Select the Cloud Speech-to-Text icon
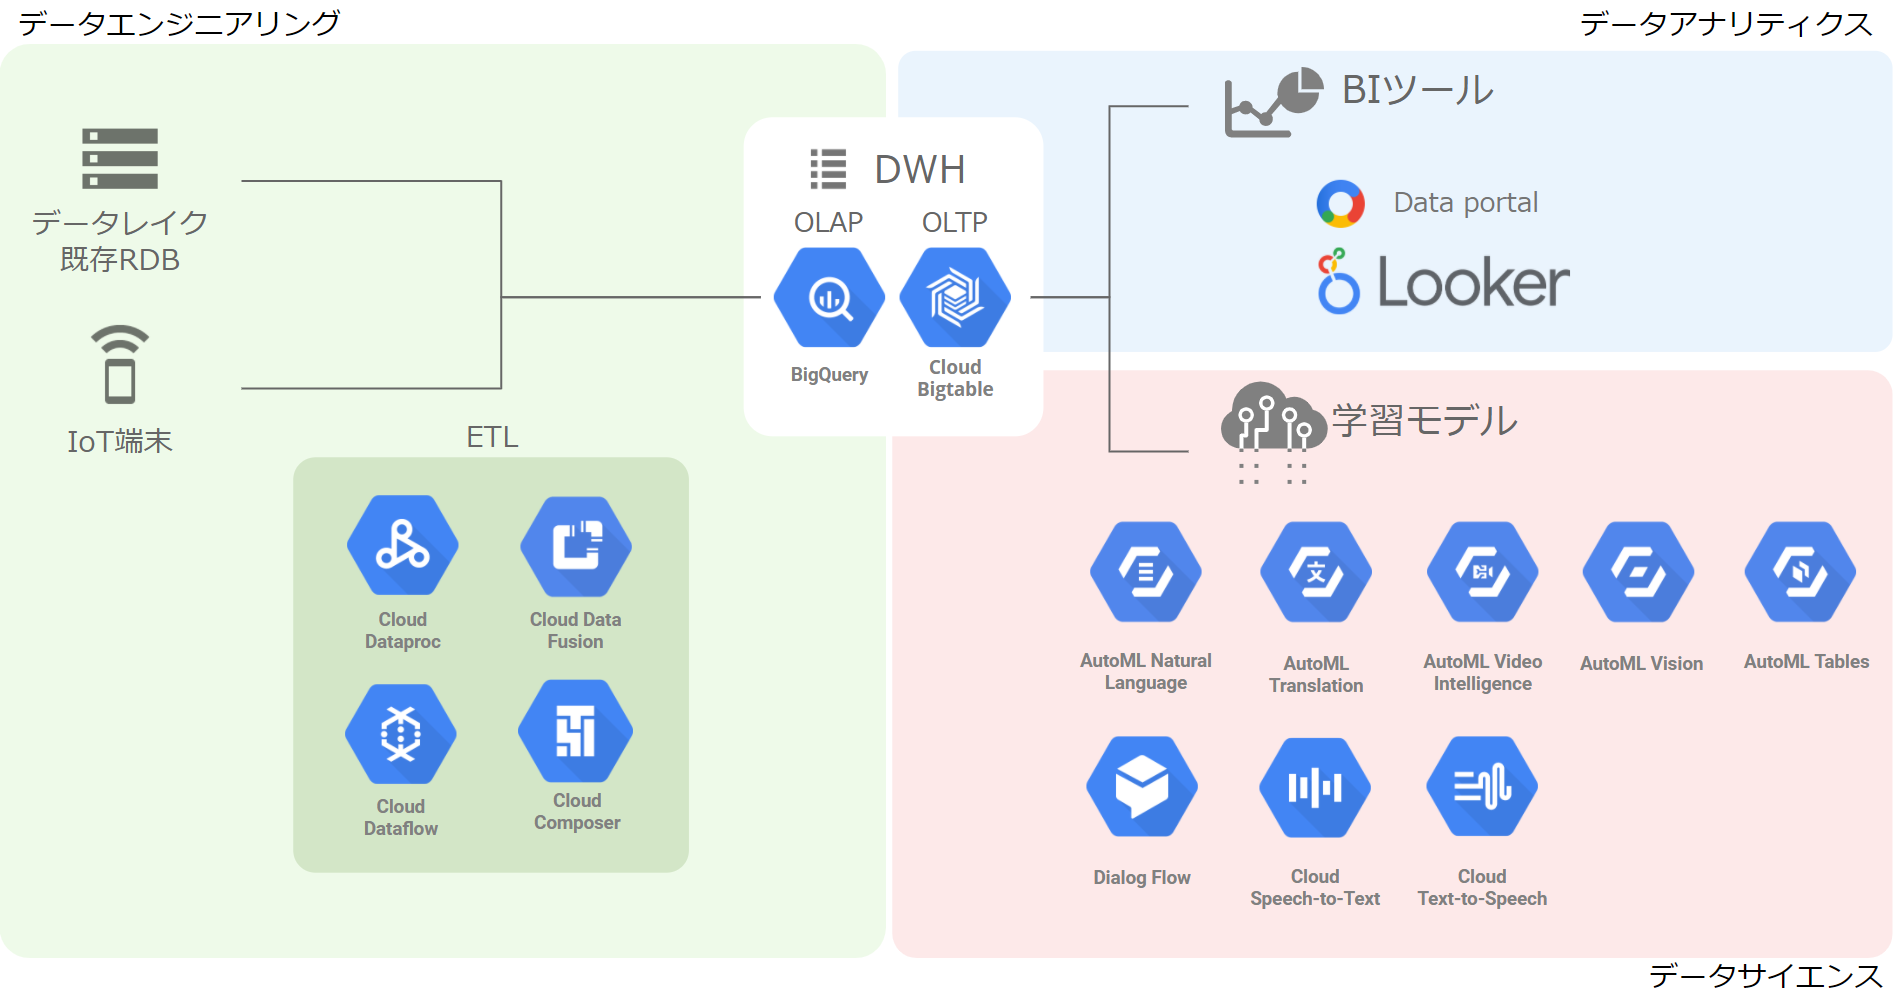The width and height of the screenshot is (1901, 1004). pos(1315,787)
